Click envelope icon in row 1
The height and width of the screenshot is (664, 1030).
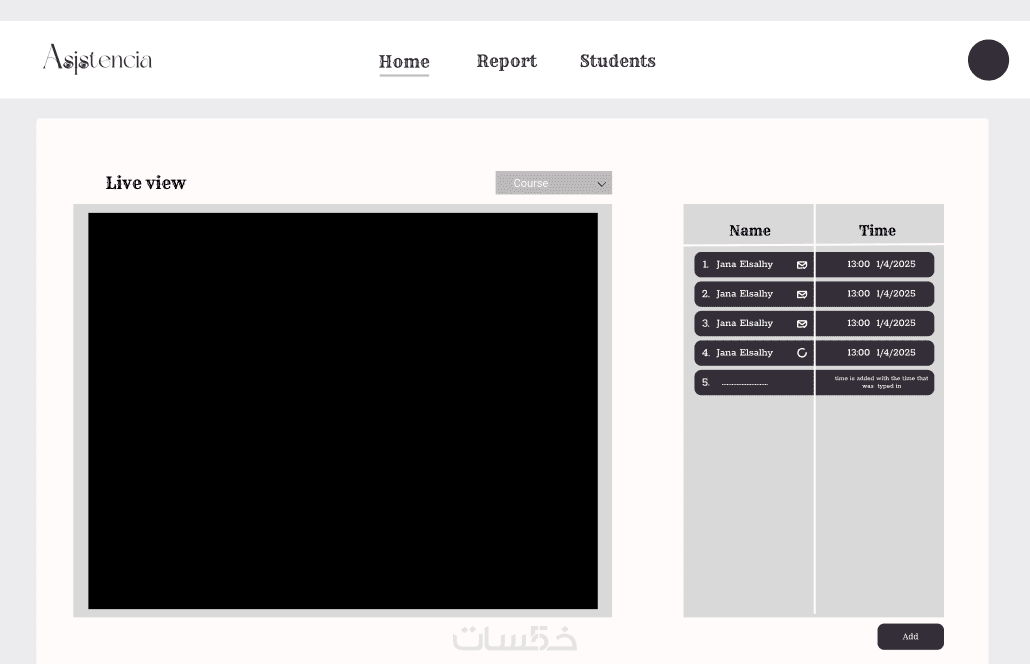pos(801,265)
